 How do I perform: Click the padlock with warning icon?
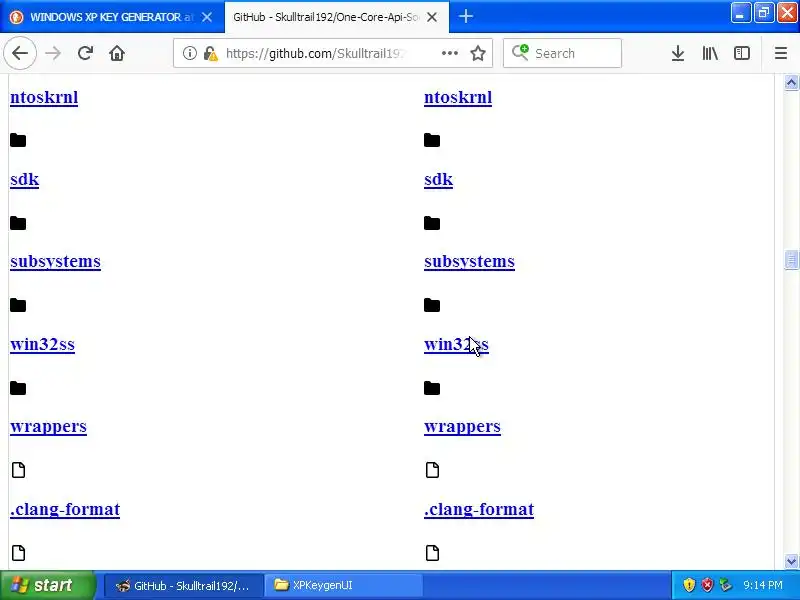tap(210, 53)
